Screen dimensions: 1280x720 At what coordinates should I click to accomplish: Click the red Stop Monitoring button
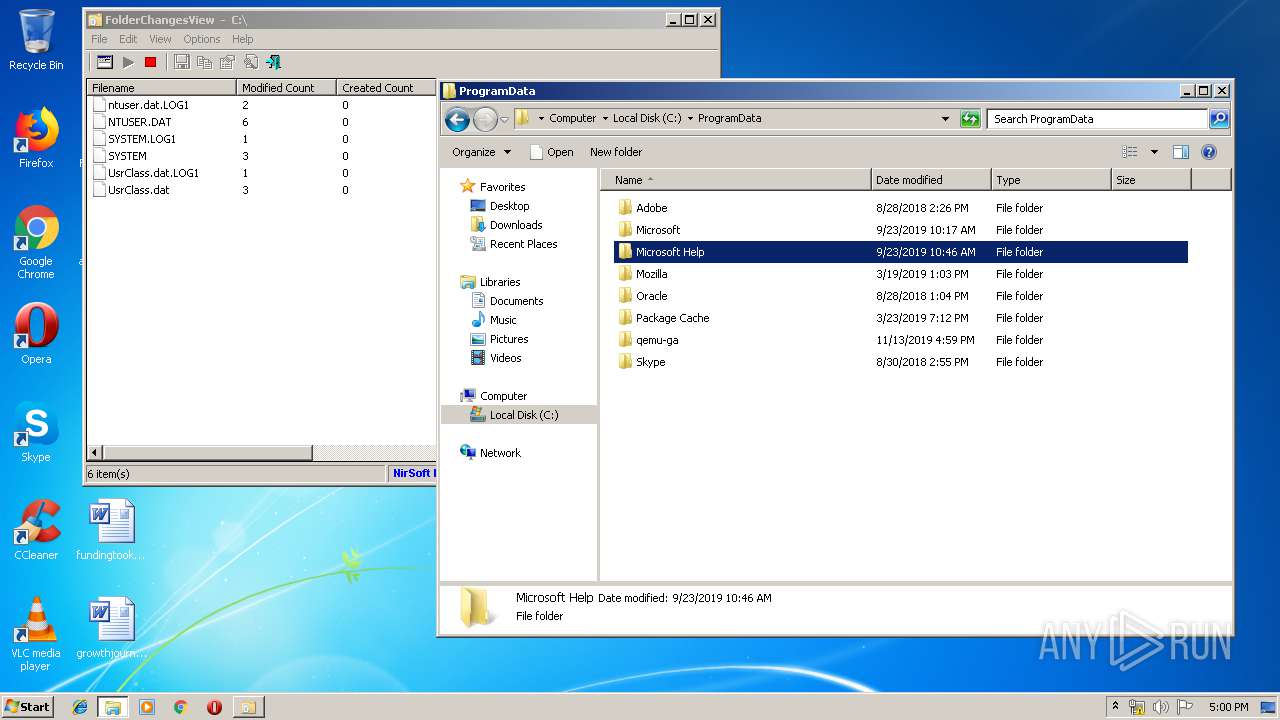[x=150, y=62]
